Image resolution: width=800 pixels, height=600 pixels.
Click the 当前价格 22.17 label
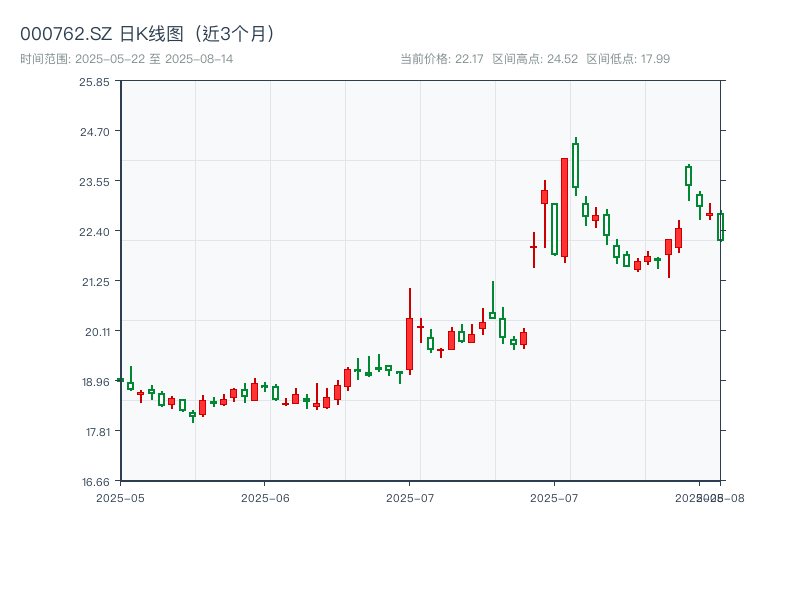(x=442, y=59)
